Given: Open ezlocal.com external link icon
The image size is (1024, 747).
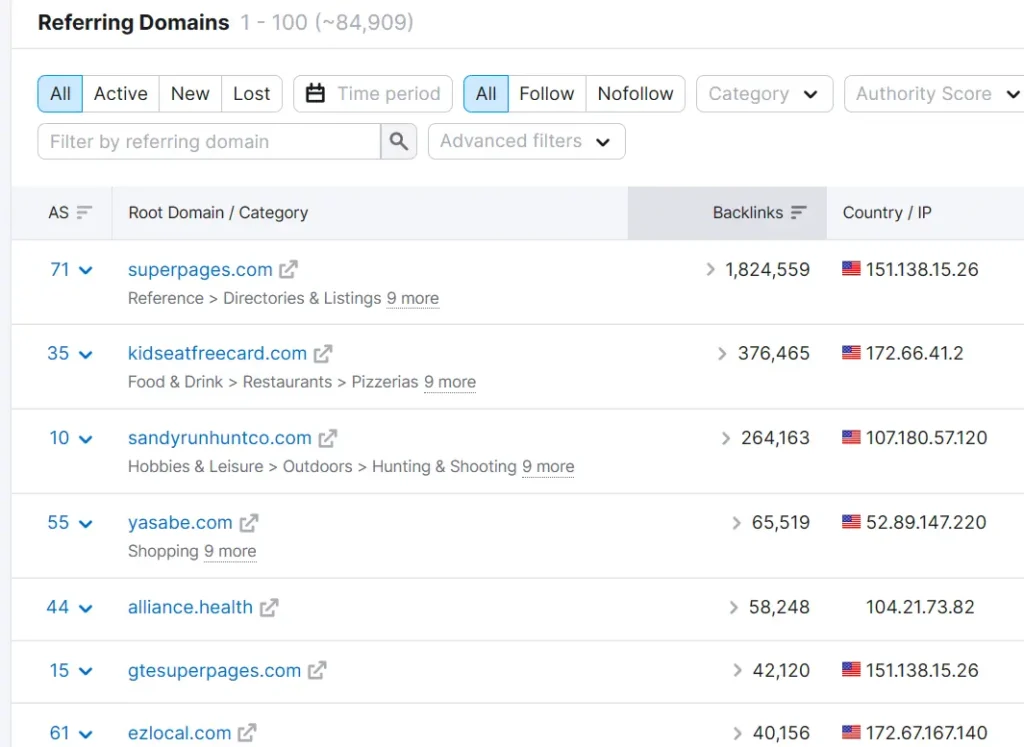Looking at the screenshot, I should 247,733.
